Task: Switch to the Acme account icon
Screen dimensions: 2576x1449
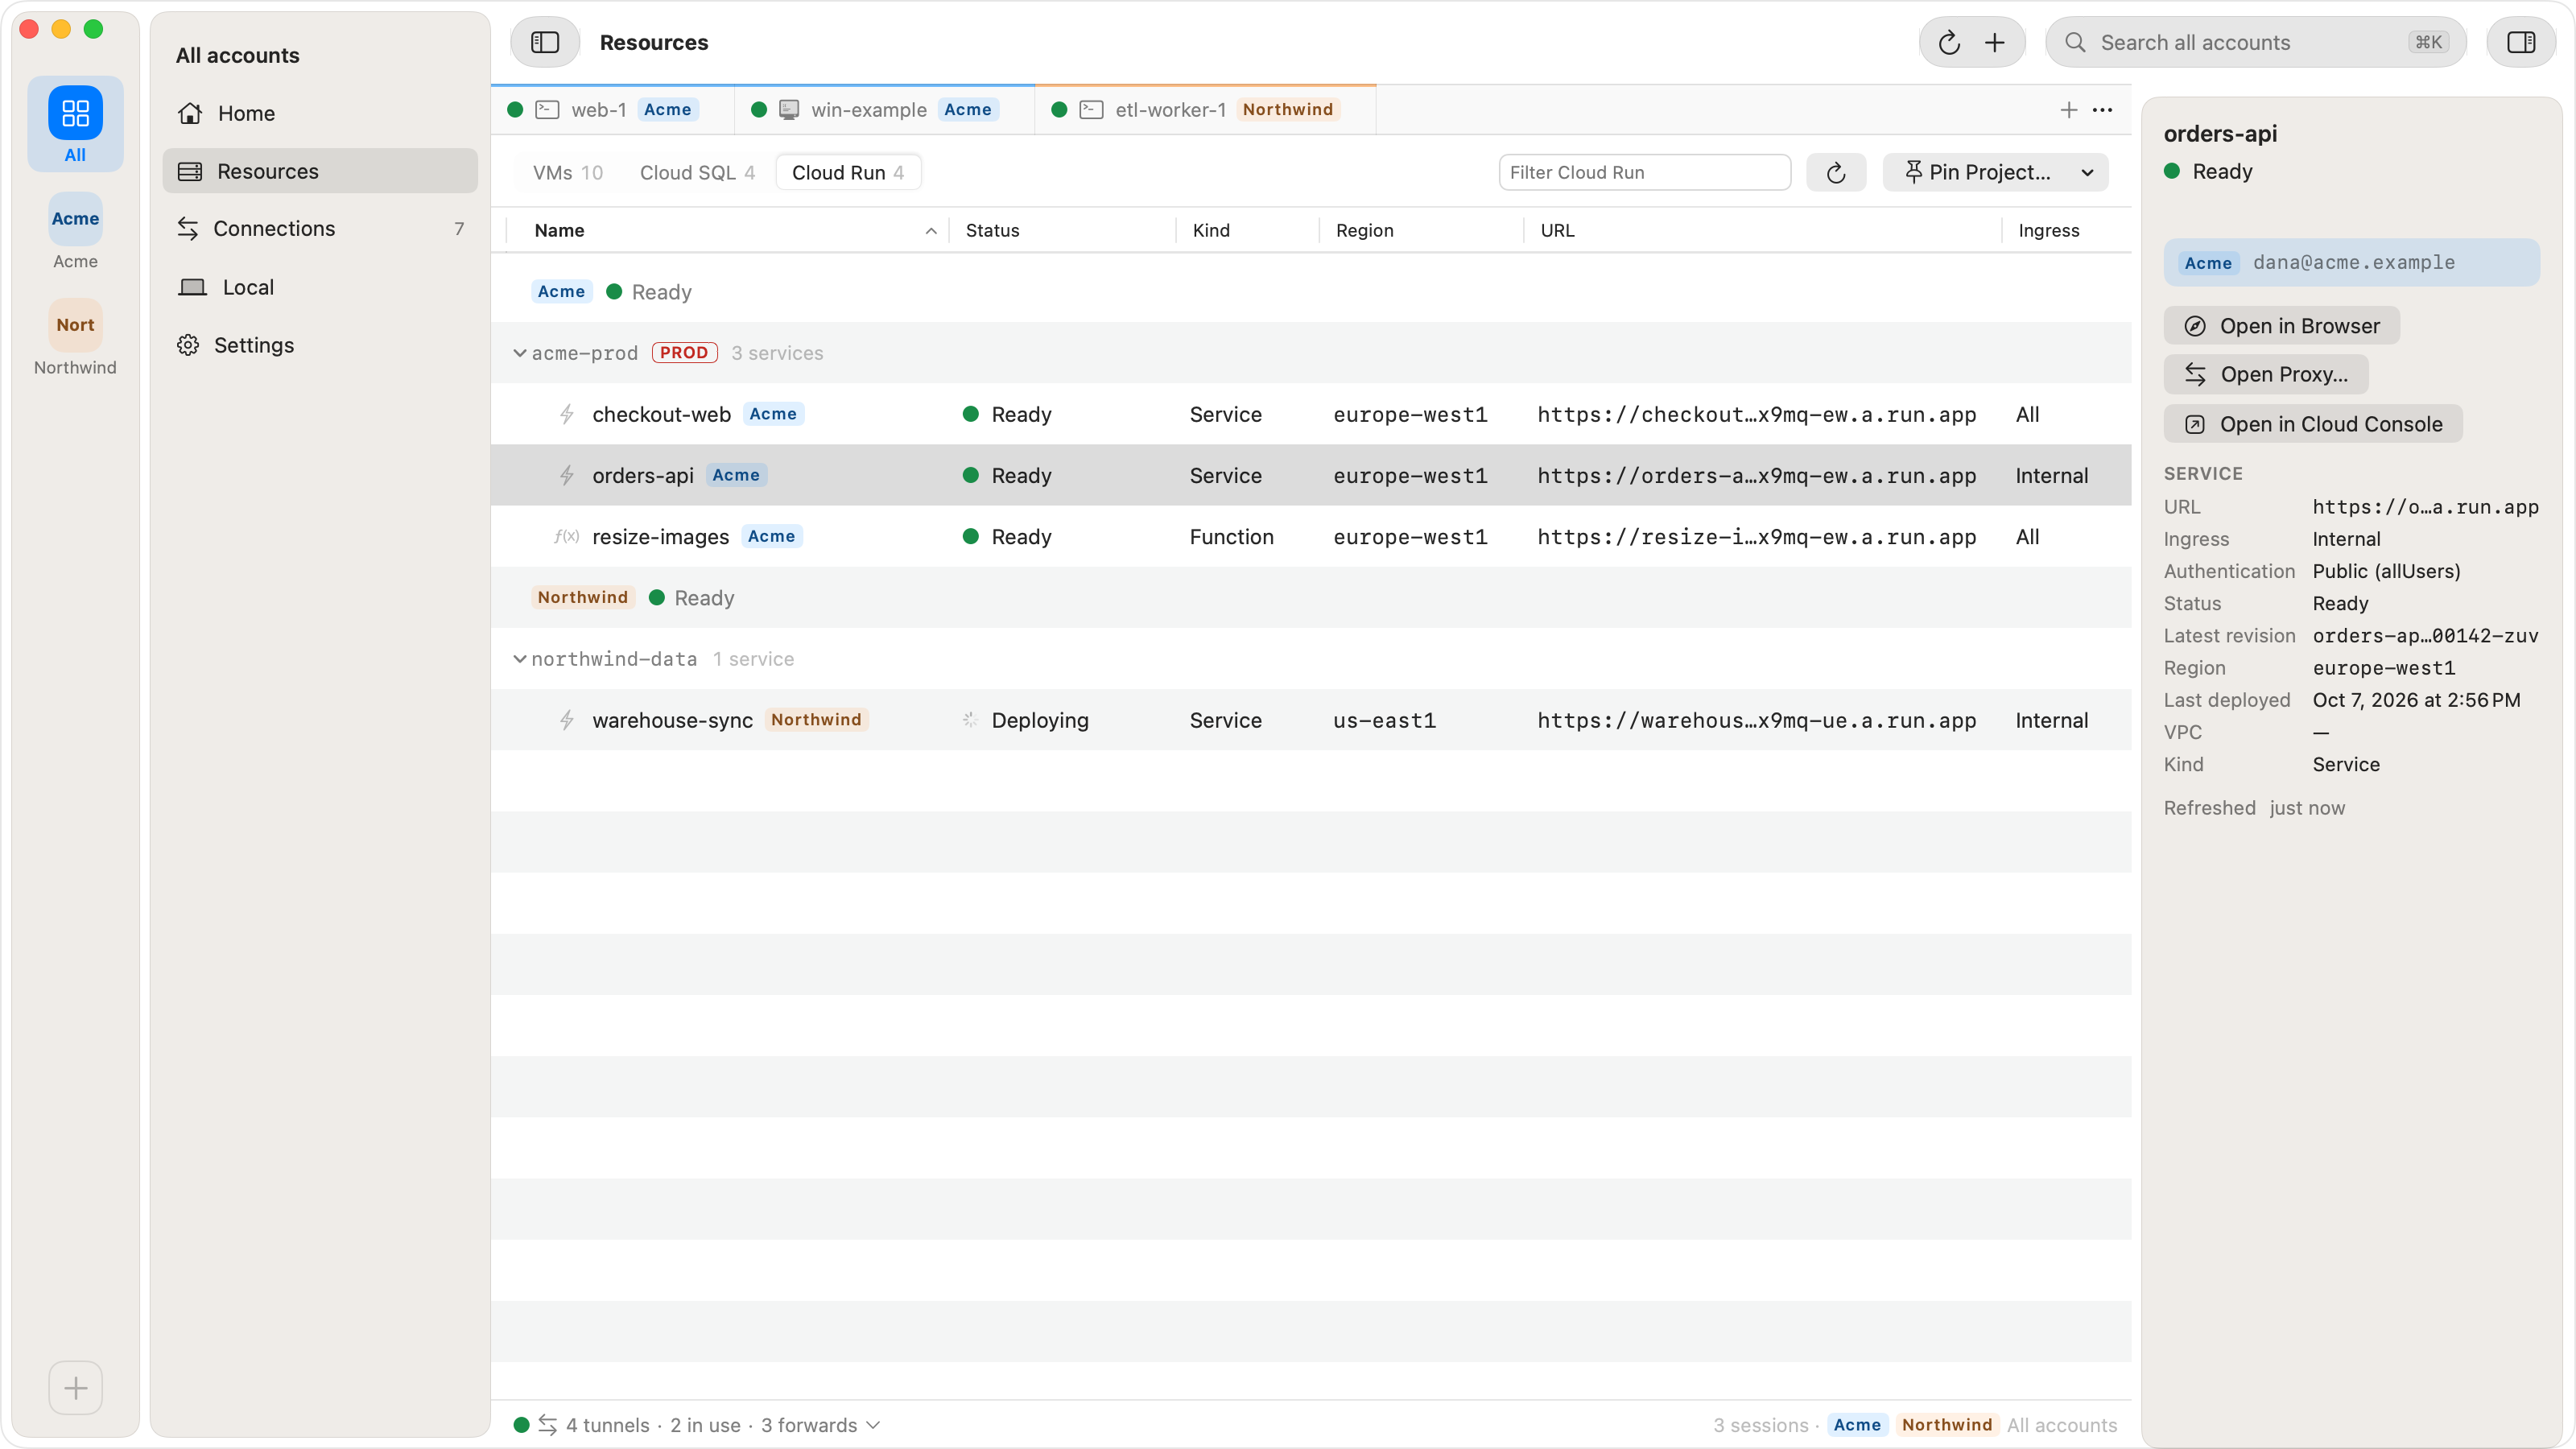Action: click(75, 219)
